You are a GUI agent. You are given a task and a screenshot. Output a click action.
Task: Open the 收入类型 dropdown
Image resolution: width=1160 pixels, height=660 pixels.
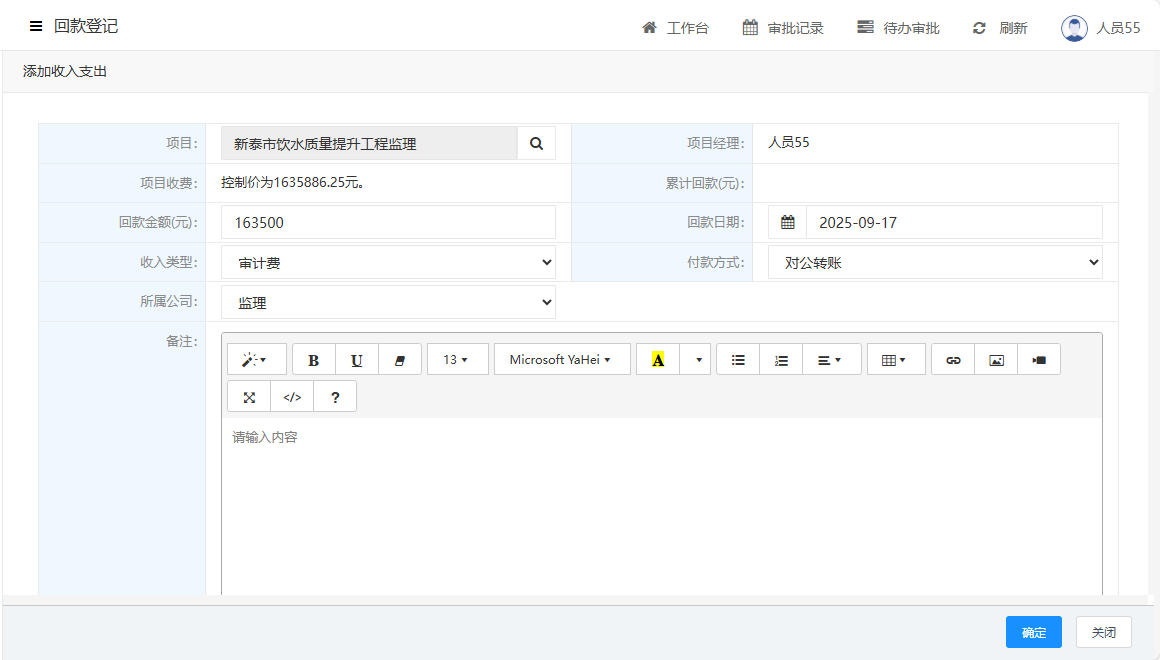point(388,263)
